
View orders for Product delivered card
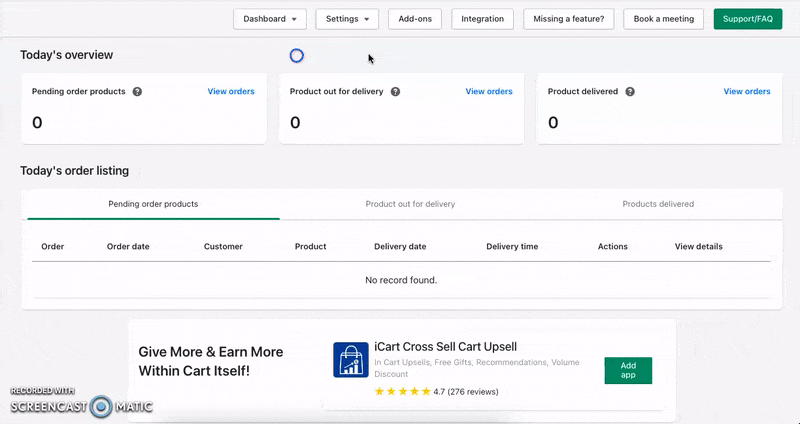click(747, 91)
